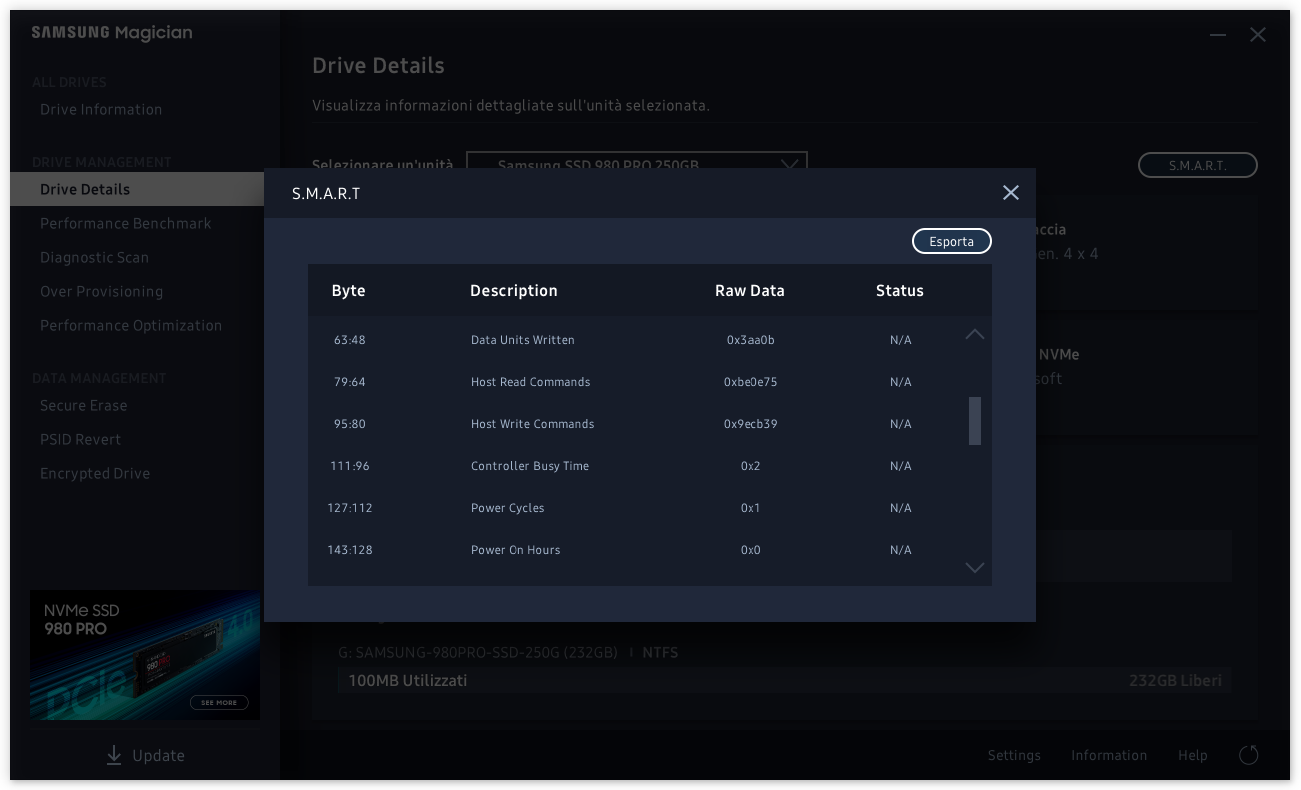This screenshot has height=790, width=1301.
Task: Open Over Provisioning
Action: pos(101,292)
